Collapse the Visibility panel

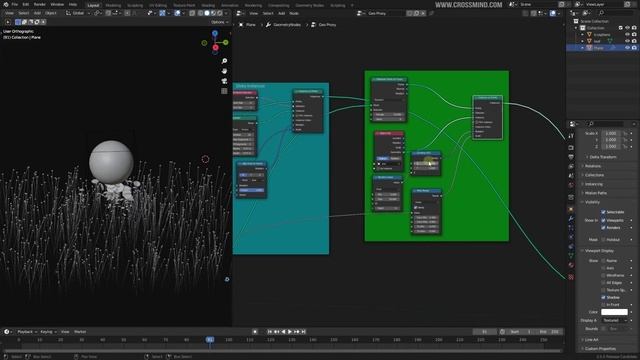pos(591,202)
